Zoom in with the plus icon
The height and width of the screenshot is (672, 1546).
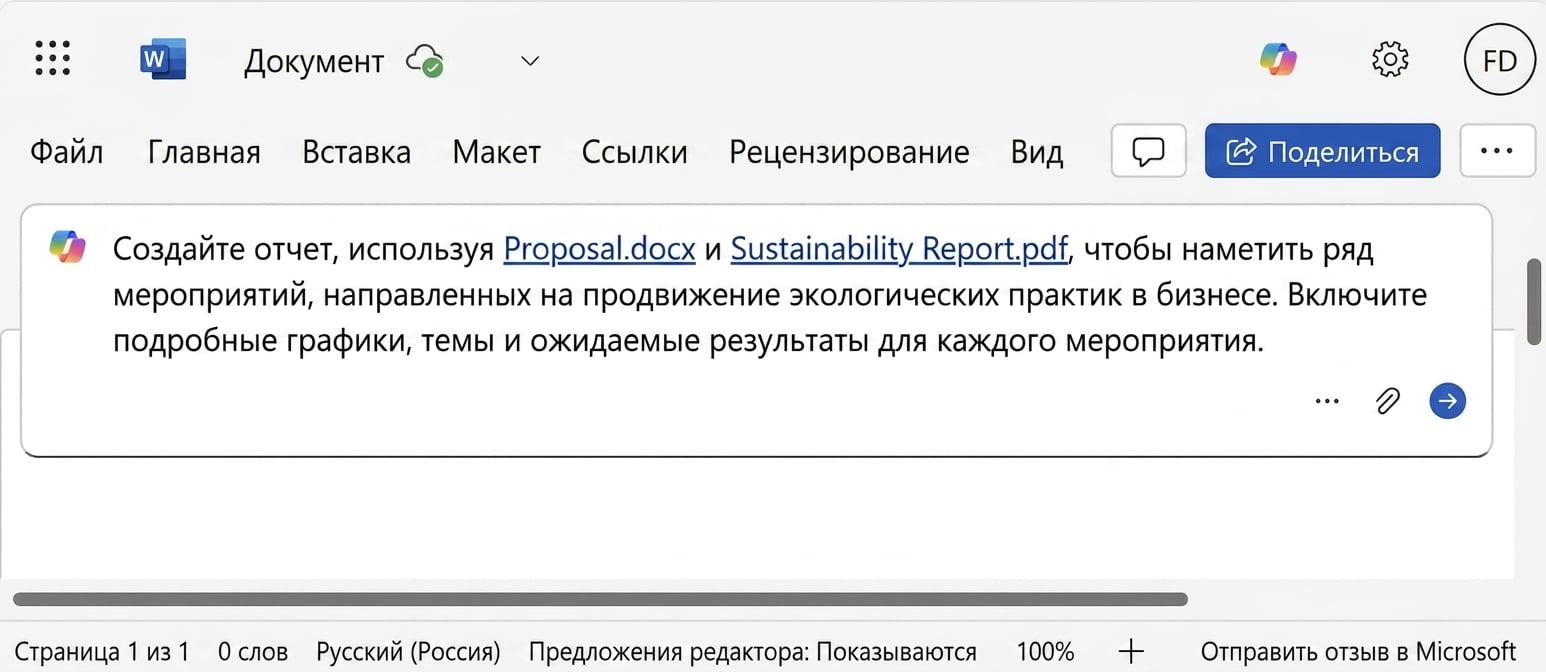pyautogui.click(x=1131, y=652)
